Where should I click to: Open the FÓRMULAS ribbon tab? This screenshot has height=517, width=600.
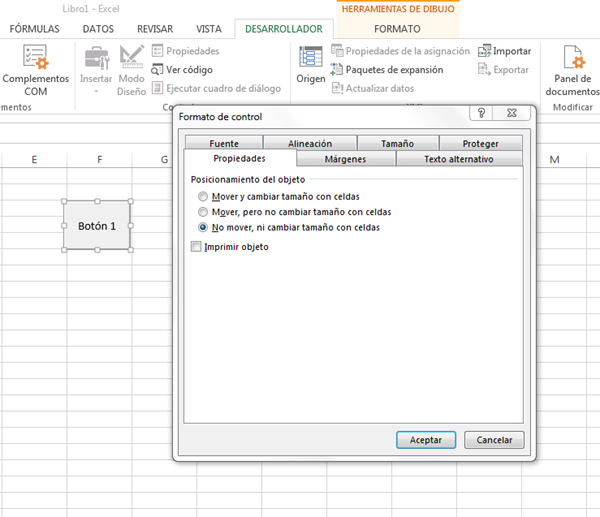[35, 29]
